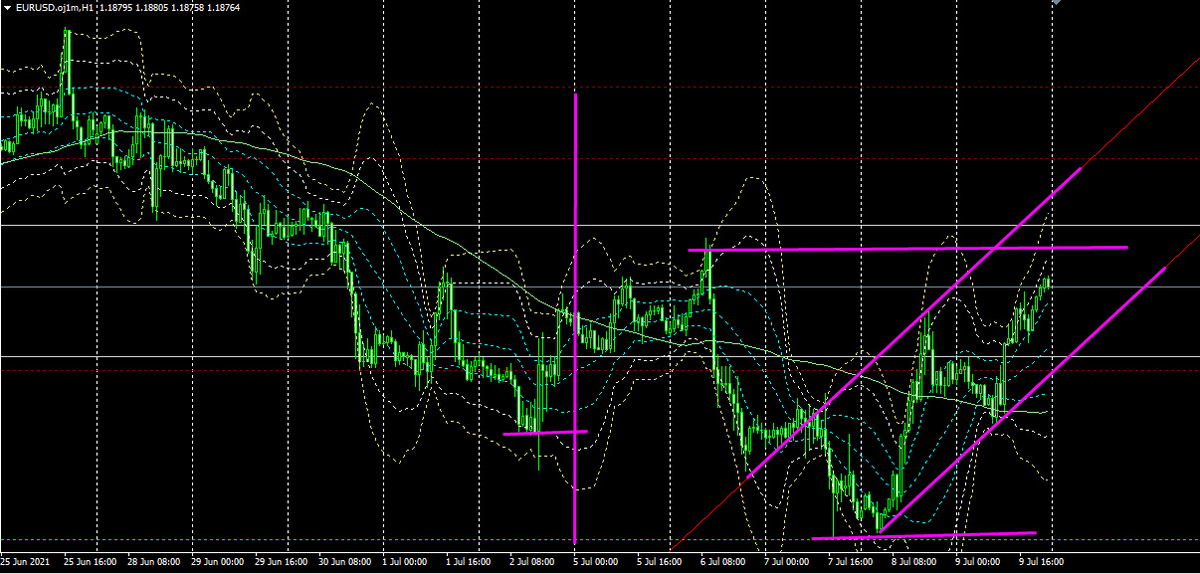Click the small triangle before EURUSD.oj1m title
Viewport: 1200px width, 574px height.
[x=8, y=7]
